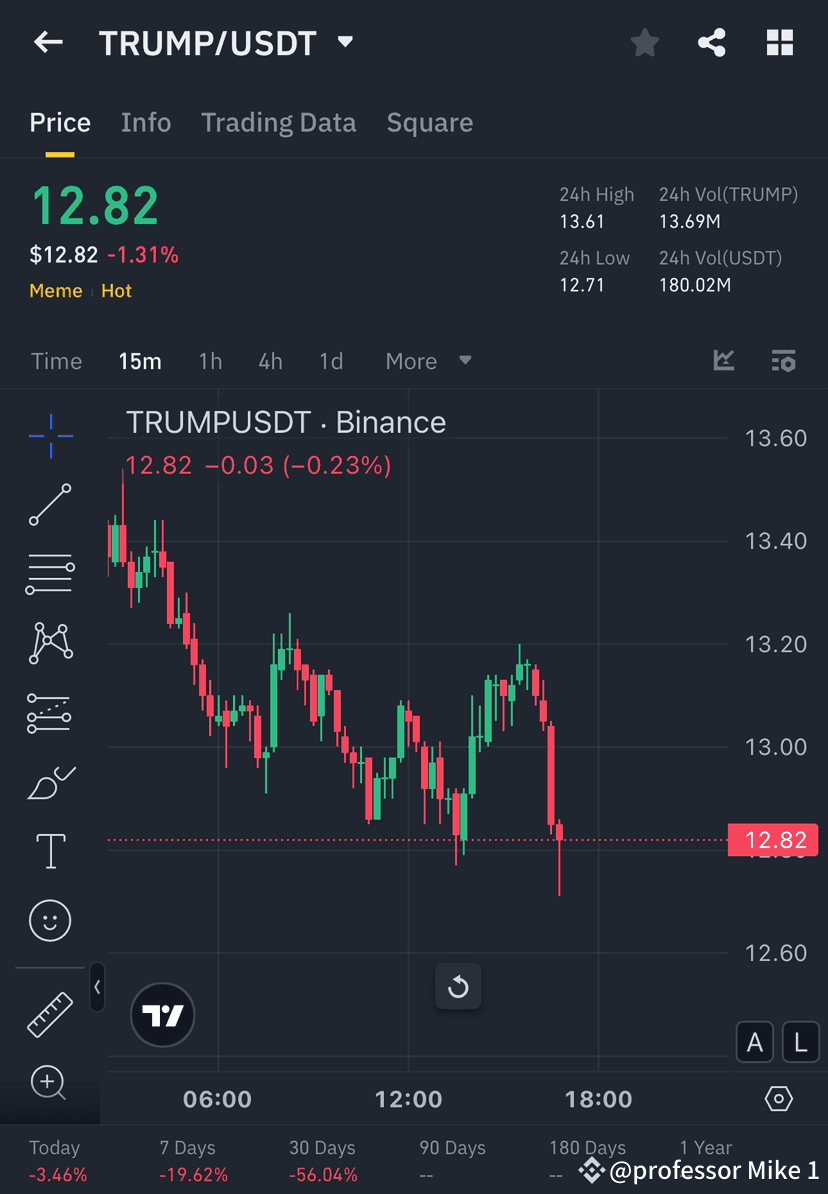Switch to the 1h timeframe

[210, 361]
